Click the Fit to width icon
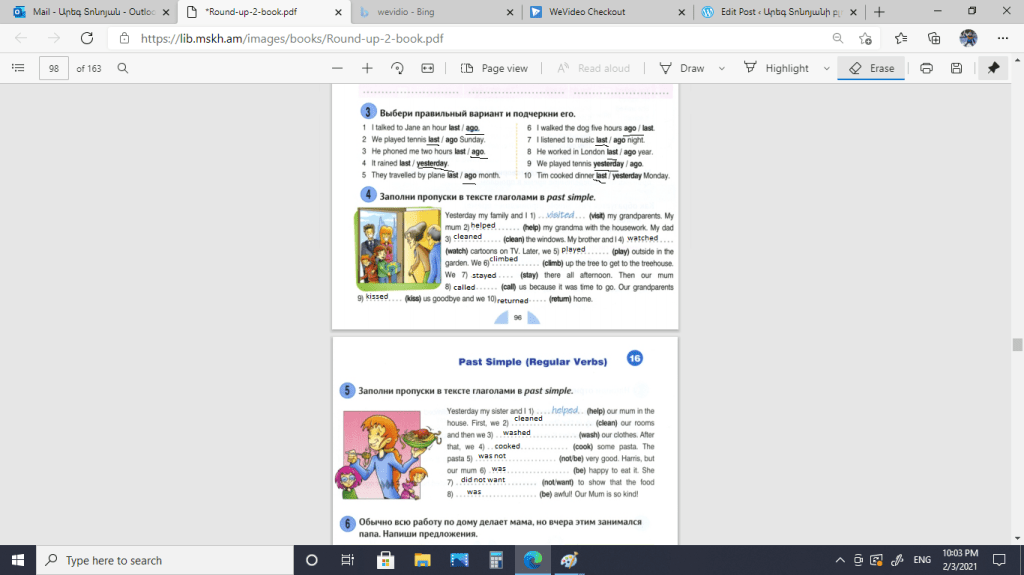The width and height of the screenshot is (1024, 575). [428, 68]
